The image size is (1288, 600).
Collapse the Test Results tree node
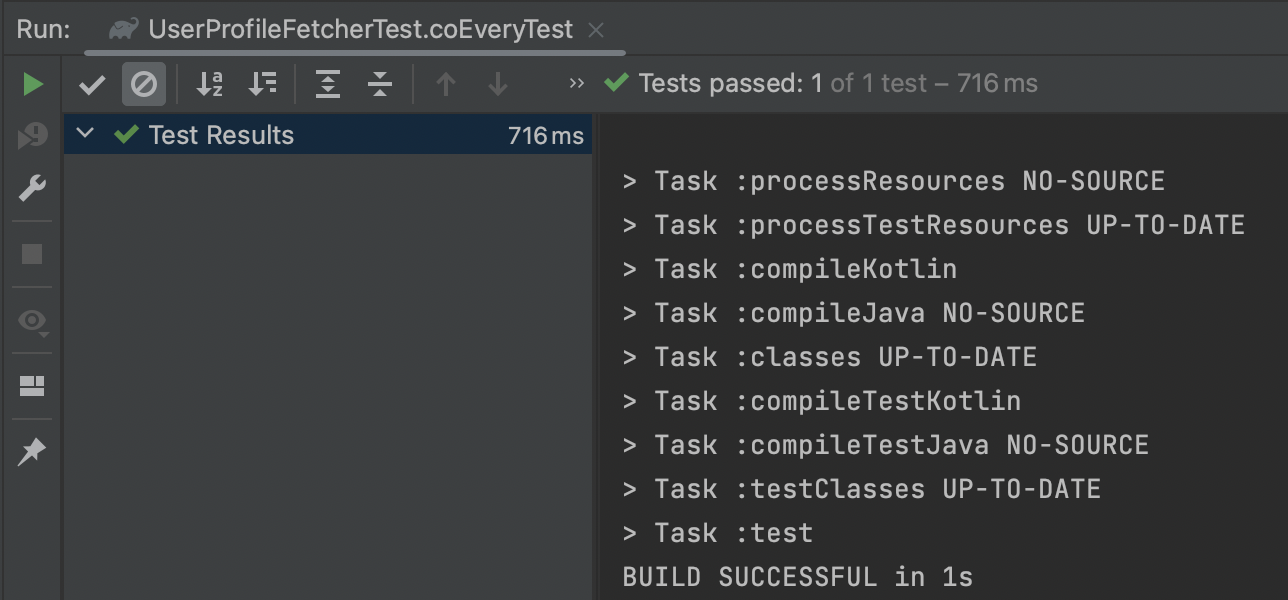85,133
